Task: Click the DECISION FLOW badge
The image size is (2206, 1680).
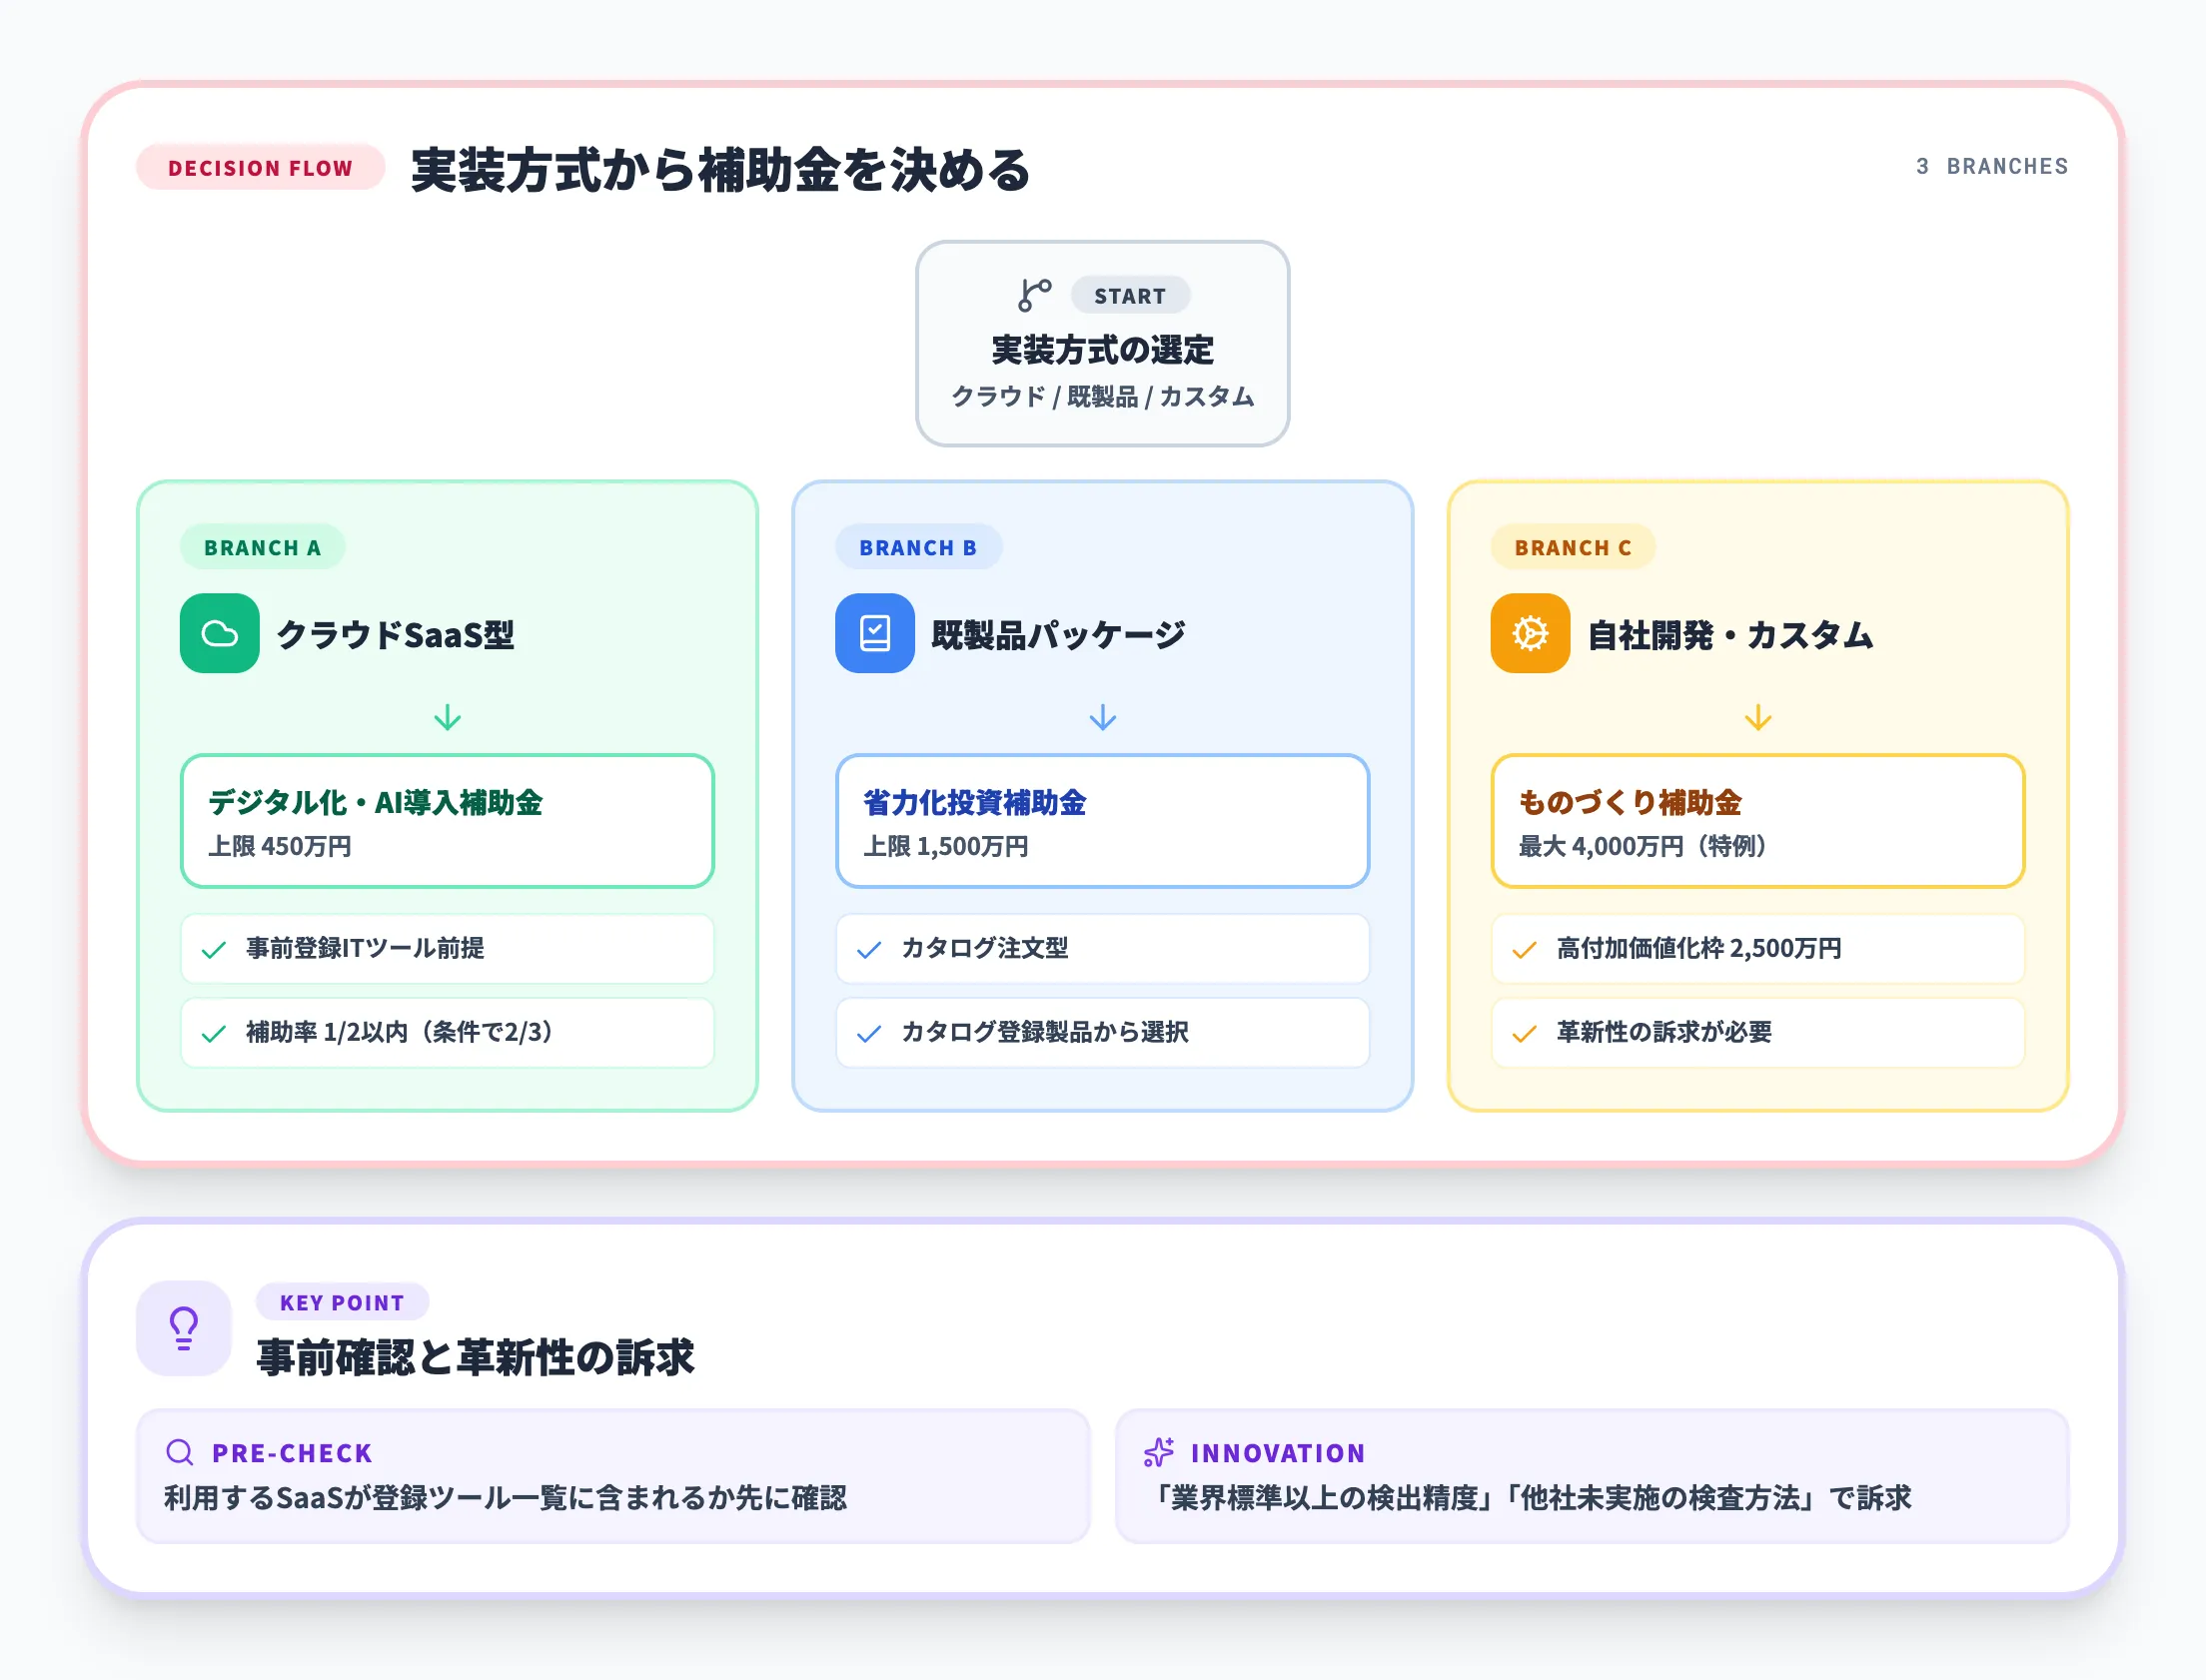Action: (261, 167)
